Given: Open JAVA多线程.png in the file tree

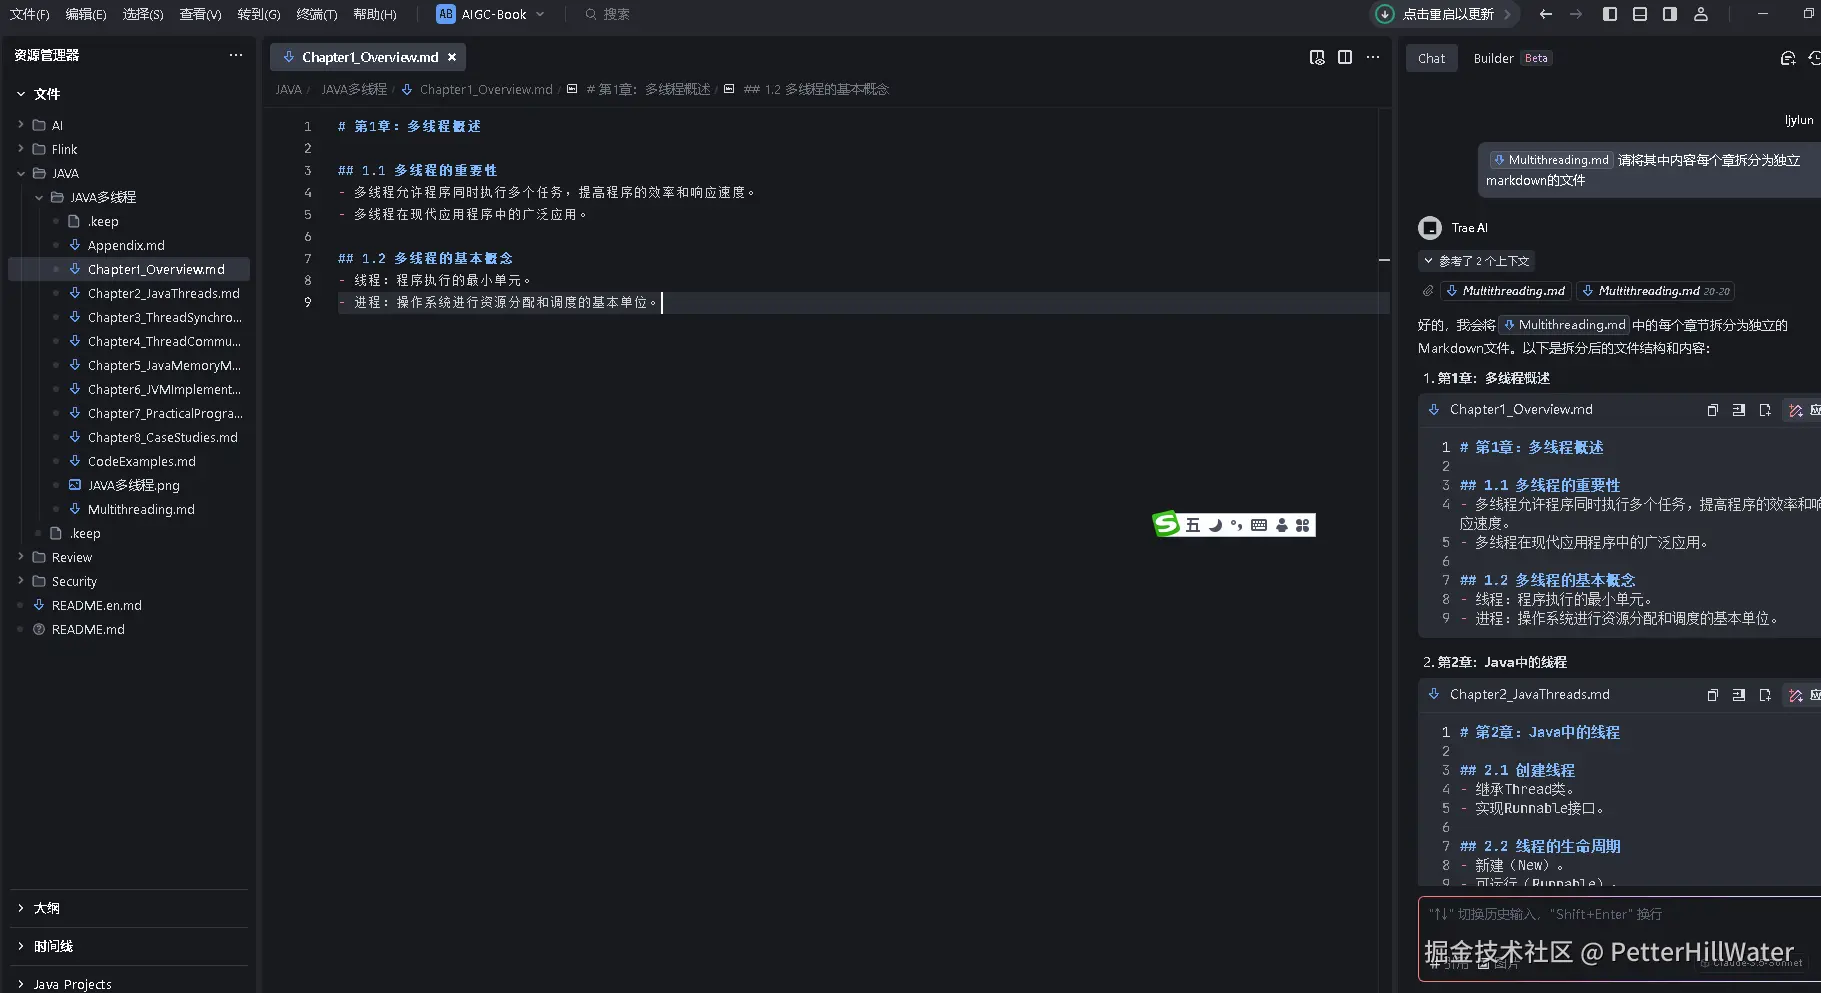Looking at the screenshot, I should [134, 485].
